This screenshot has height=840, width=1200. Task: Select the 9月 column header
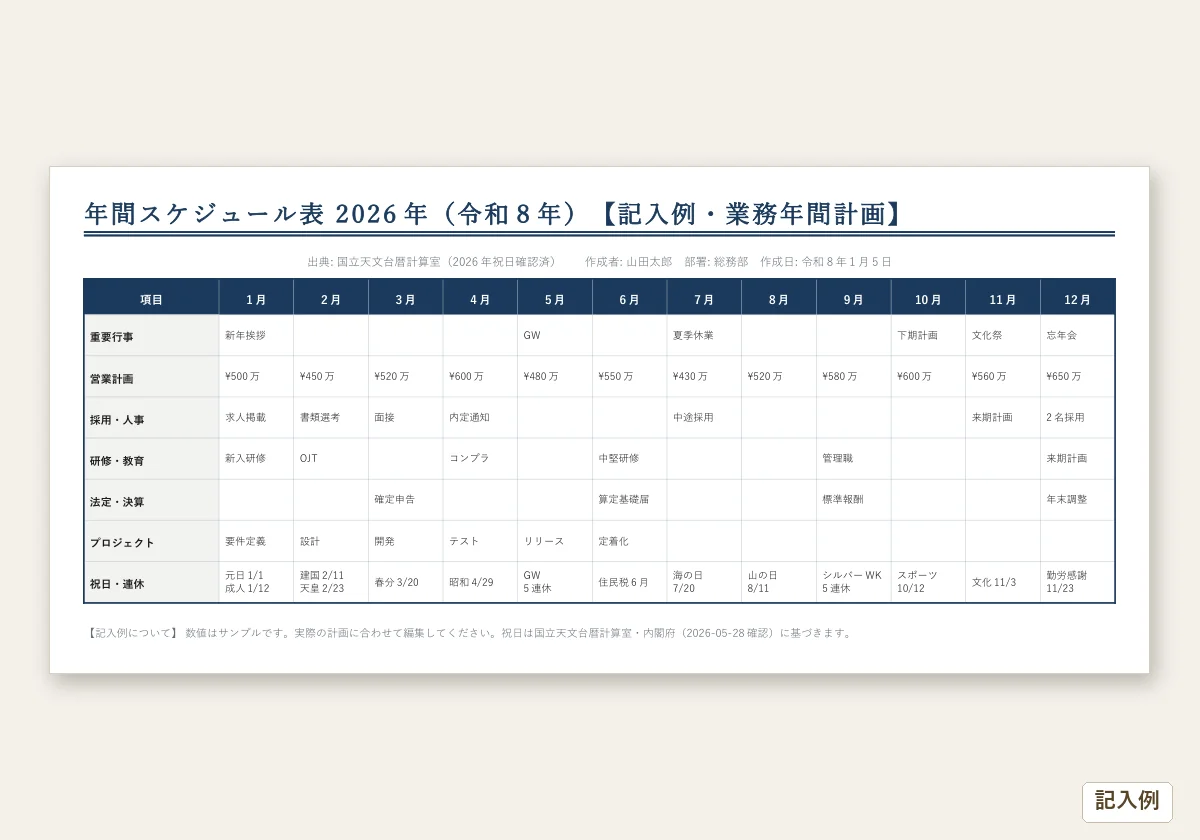pyautogui.click(x=854, y=298)
